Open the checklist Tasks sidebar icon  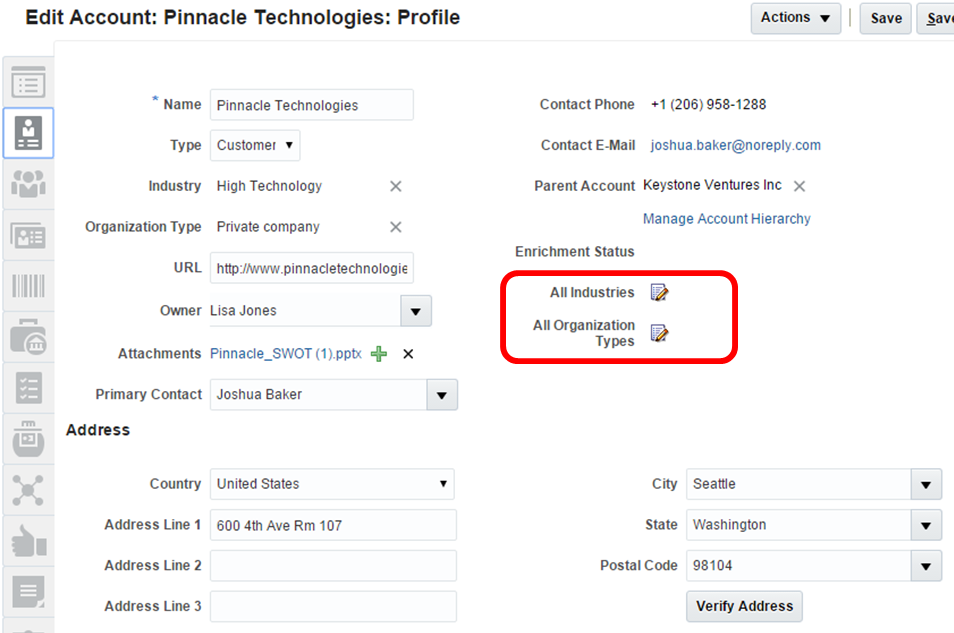pos(28,388)
